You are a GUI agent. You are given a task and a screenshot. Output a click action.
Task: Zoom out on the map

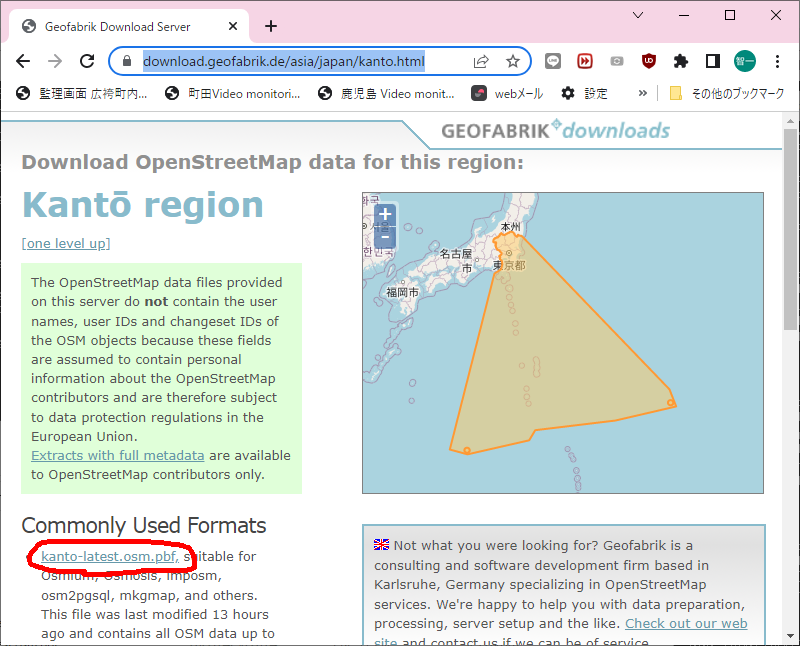click(385, 238)
